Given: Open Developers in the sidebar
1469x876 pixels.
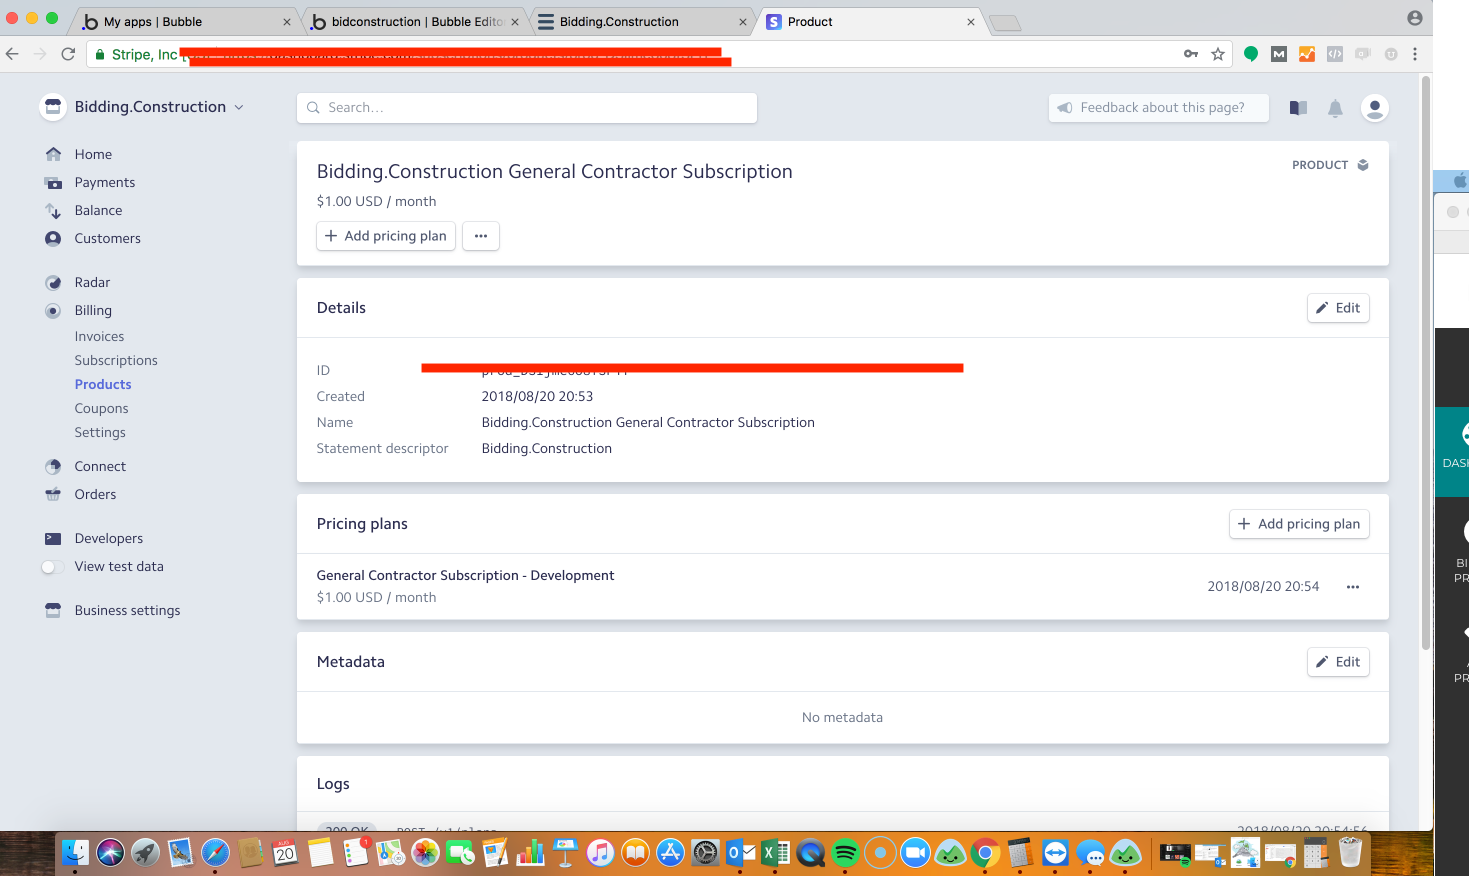Looking at the screenshot, I should coord(108,538).
